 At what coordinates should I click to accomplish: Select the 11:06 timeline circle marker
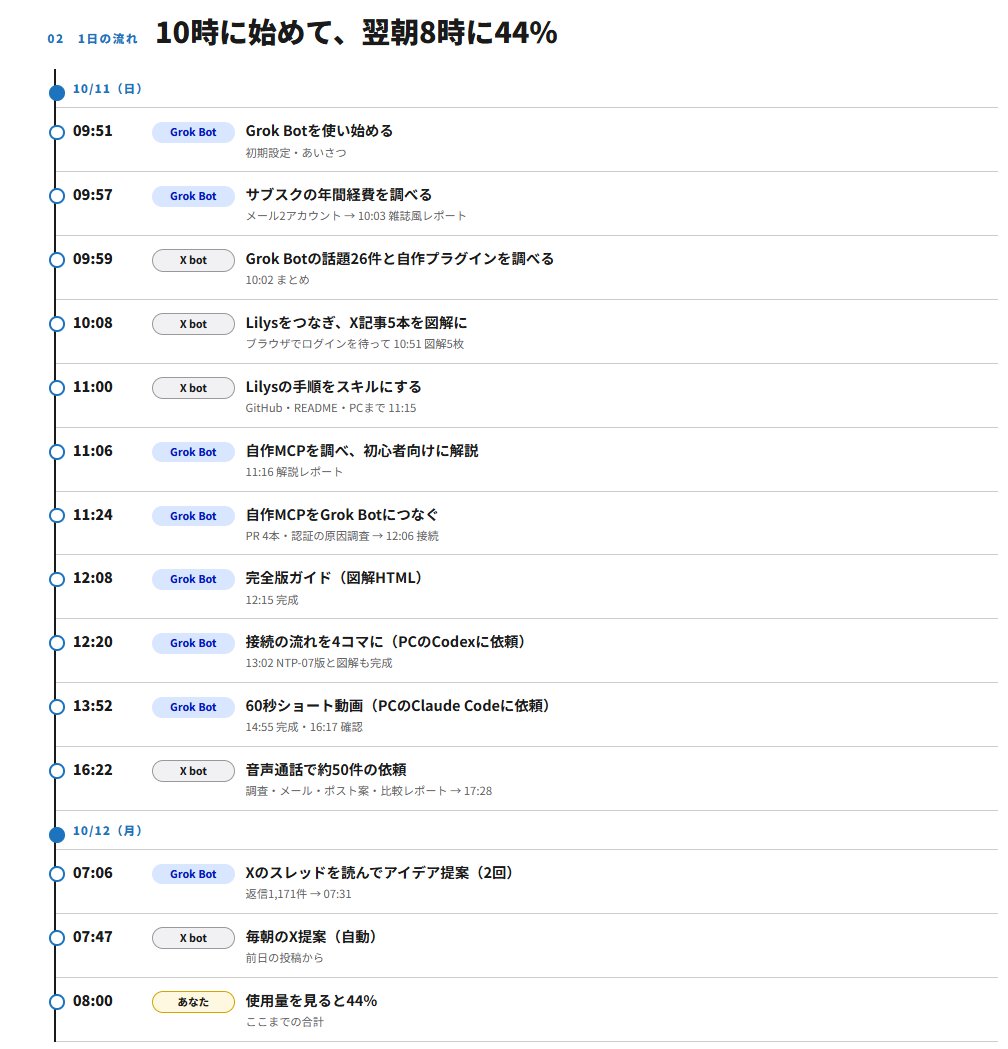(57, 452)
